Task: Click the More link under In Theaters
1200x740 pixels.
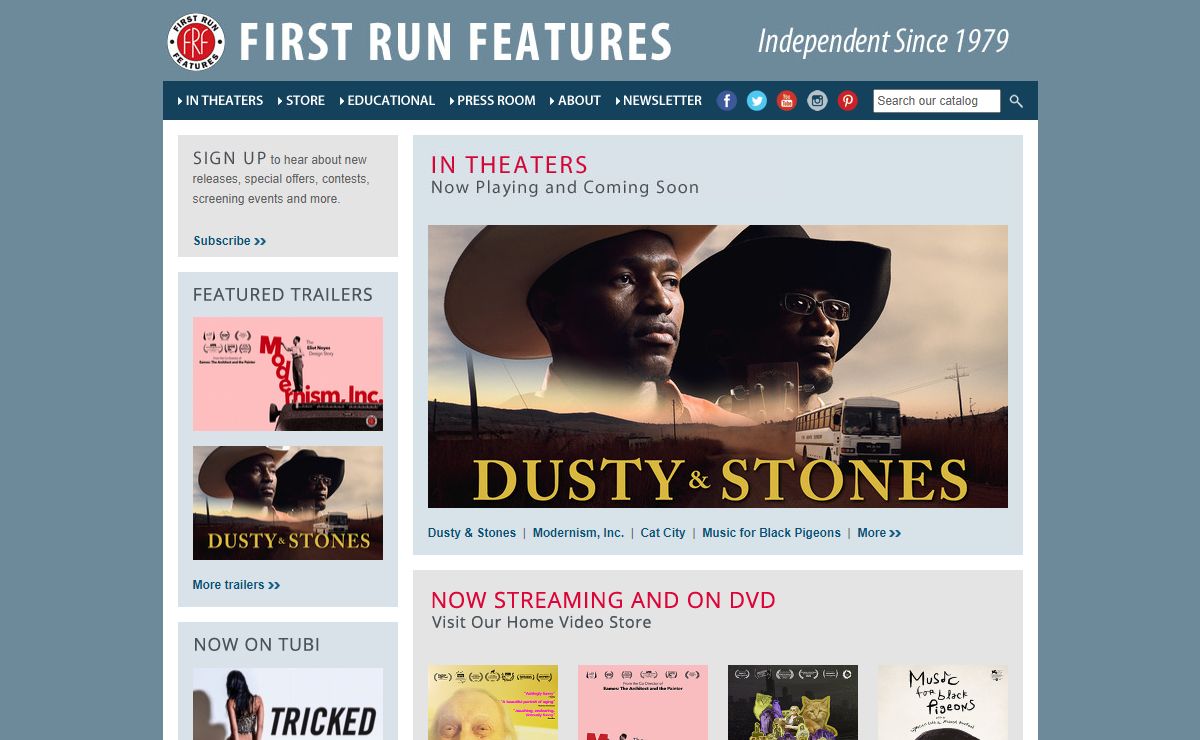Action: [879, 533]
